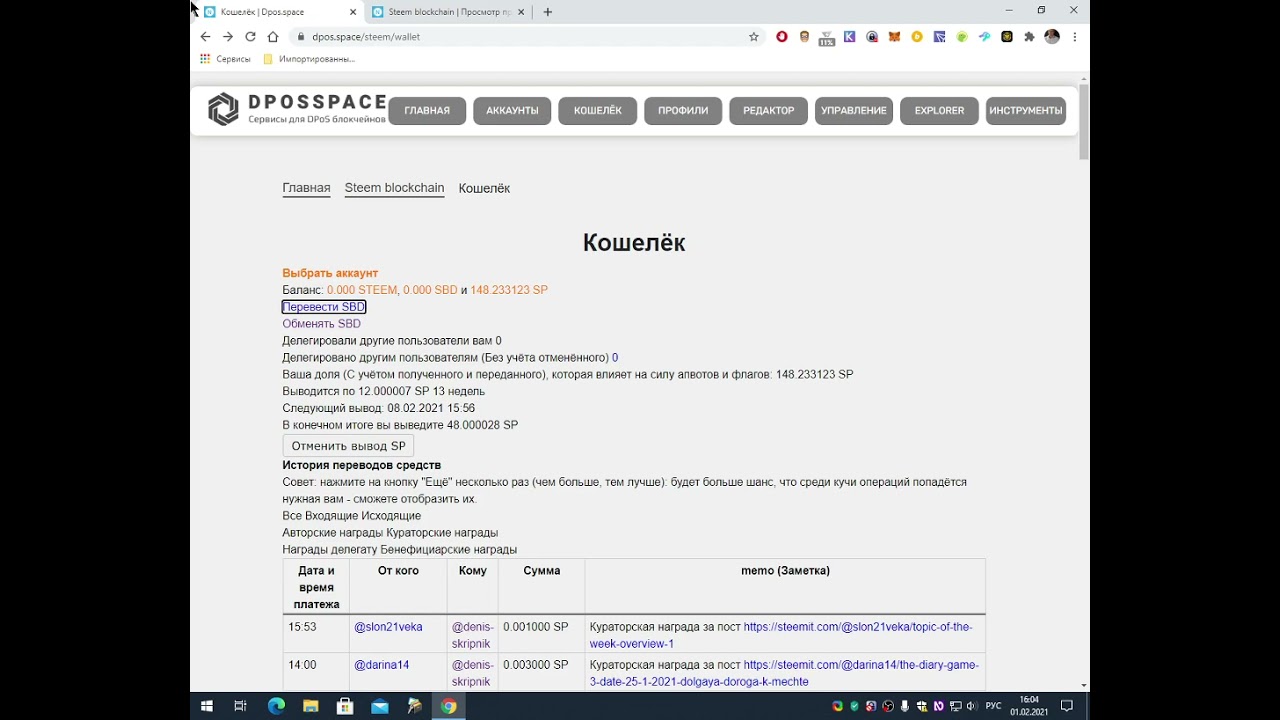The height and width of the screenshot is (720, 1280).
Task: Close the Steem blockchain tab
Action: pos(523,12)
